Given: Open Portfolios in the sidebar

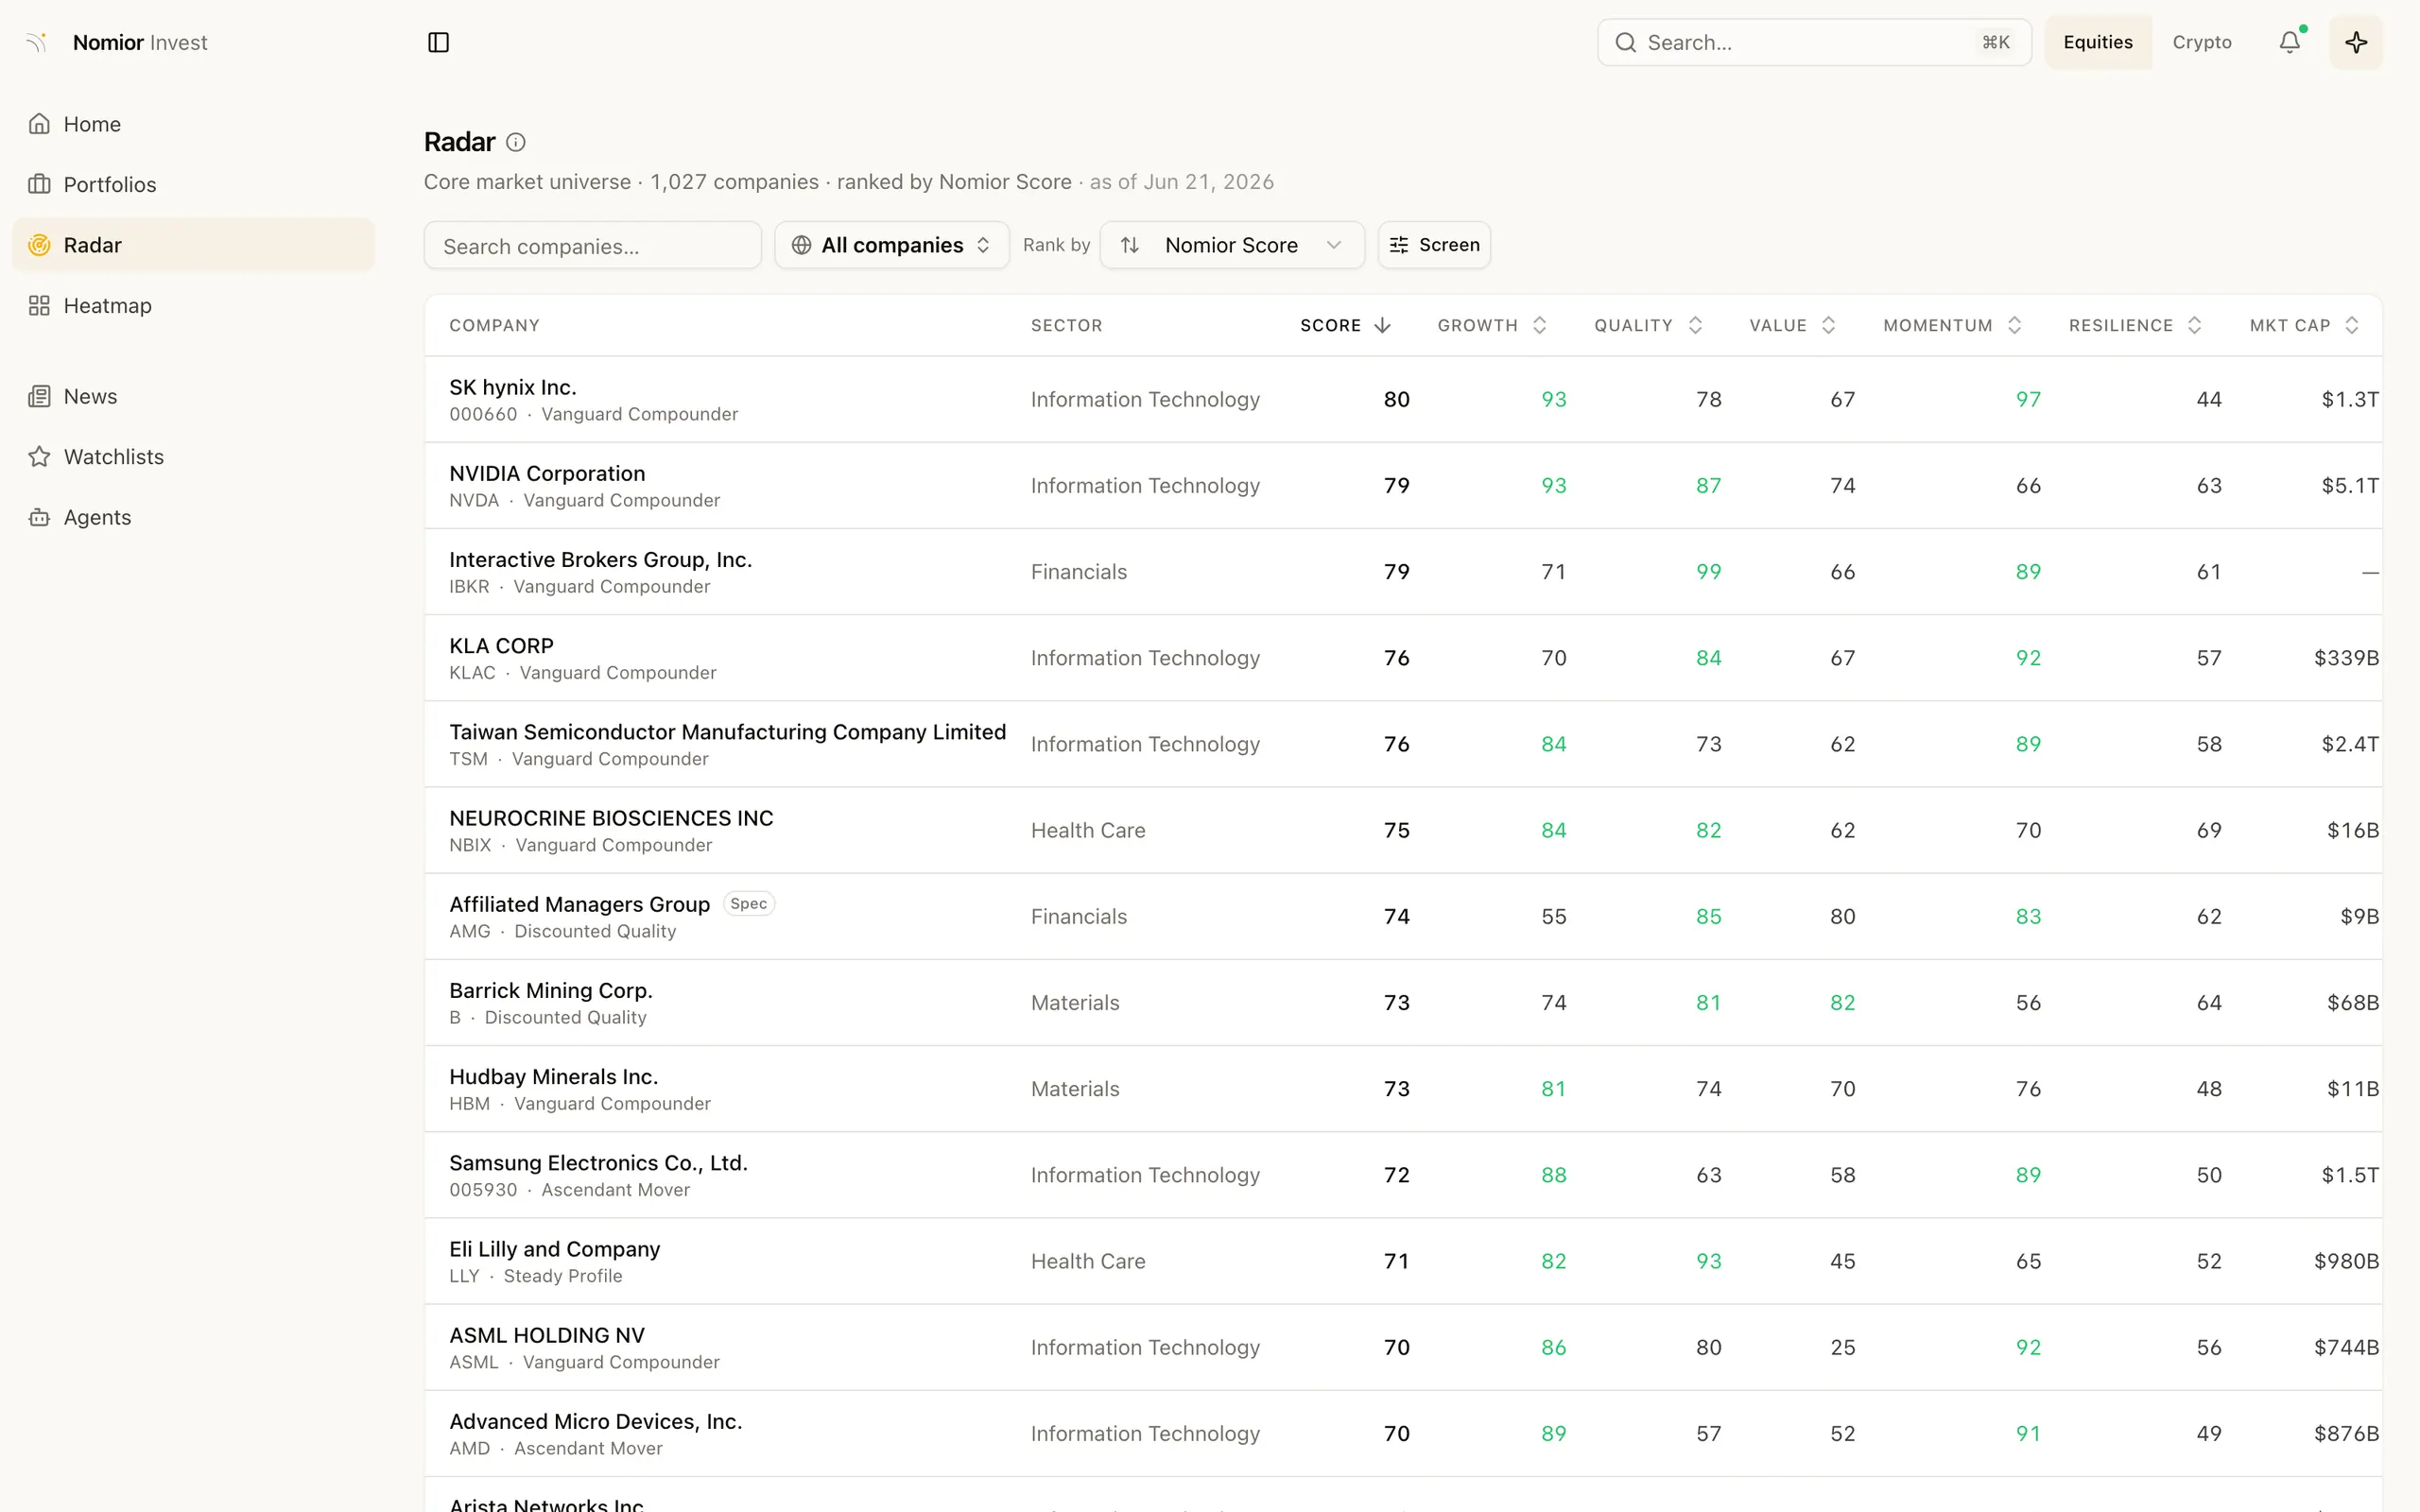Looking at the screenshot, I should pos(193,184).
